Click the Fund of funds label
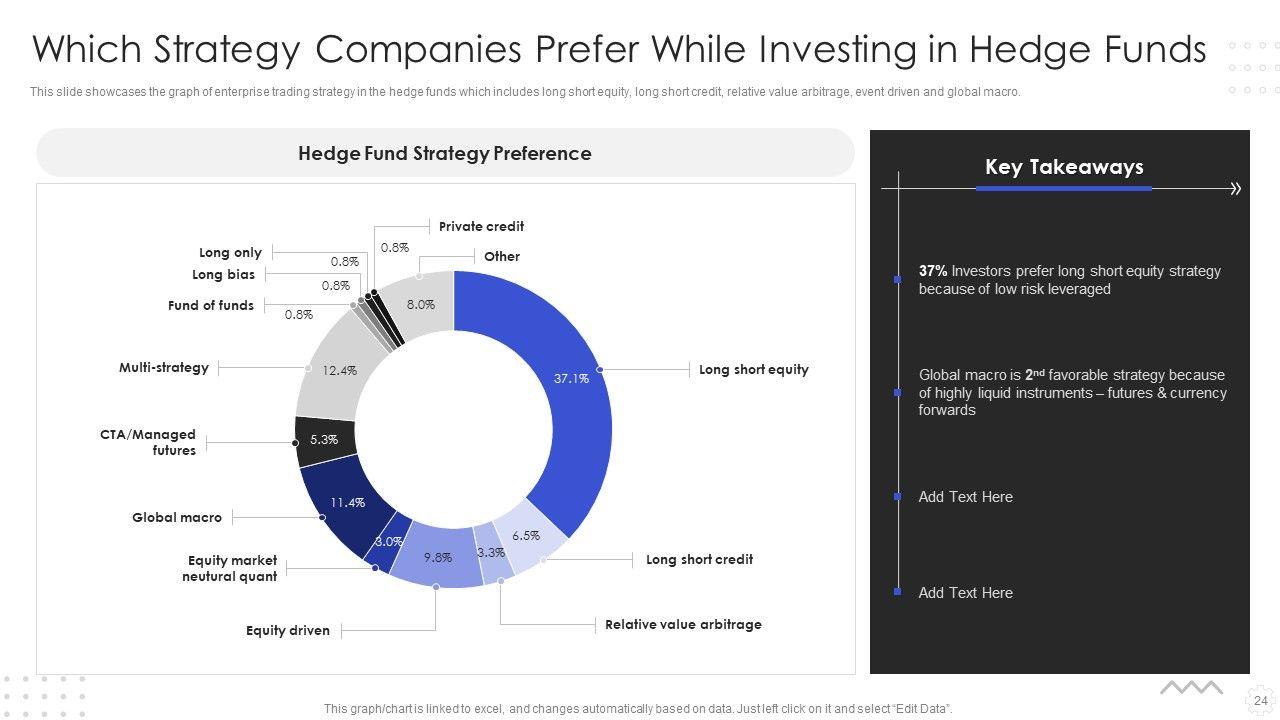The image size is (1280, 720). point(211,306)
